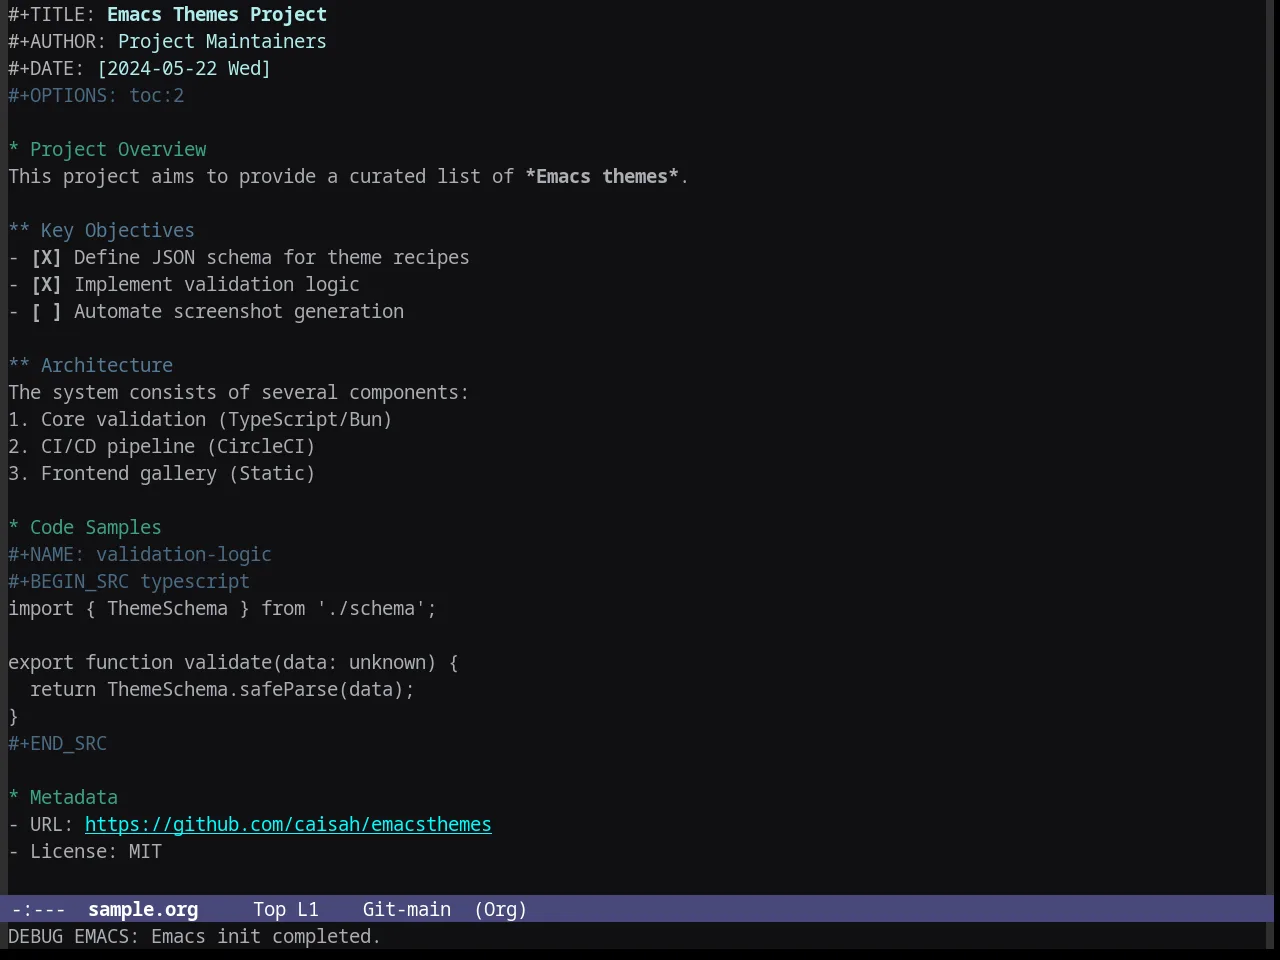Open the github.com/caisah/emacsthemes link
The width and height of the screenshot is (1280, 960).
point(288,825)
